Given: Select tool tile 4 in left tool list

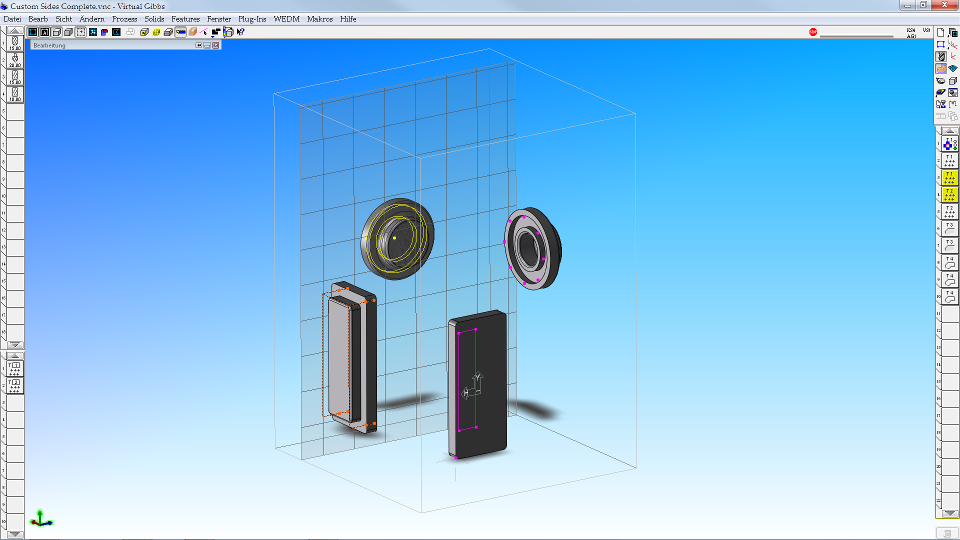Looking at the screenshot, I should [x=15, y=94].
